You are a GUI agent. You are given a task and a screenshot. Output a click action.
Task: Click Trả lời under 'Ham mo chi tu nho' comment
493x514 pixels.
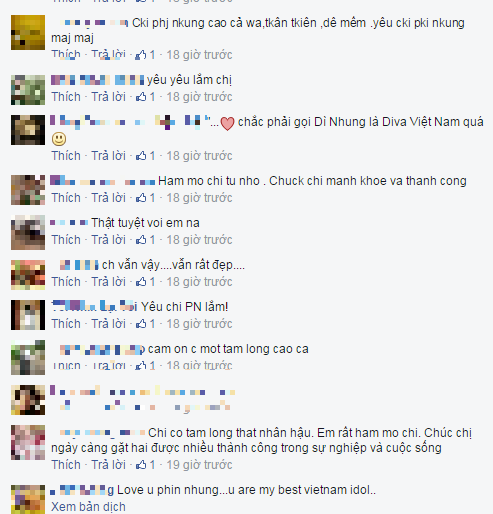109,198
